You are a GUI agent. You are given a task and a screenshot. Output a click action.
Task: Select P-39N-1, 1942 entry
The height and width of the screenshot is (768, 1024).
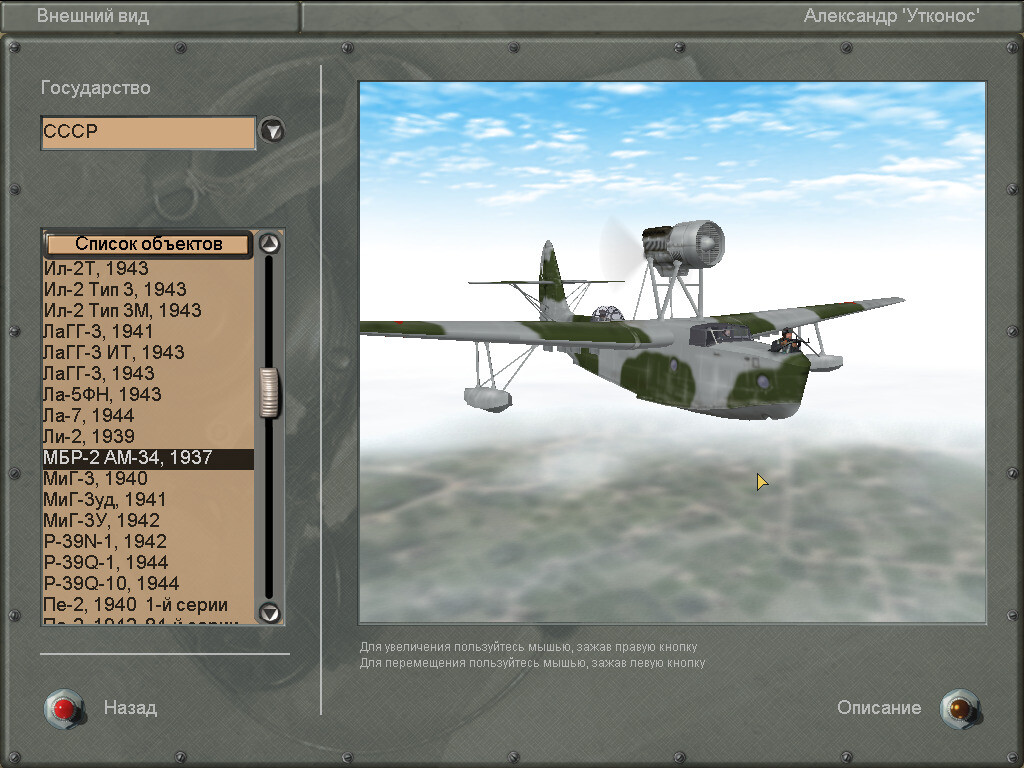(148, 541)
